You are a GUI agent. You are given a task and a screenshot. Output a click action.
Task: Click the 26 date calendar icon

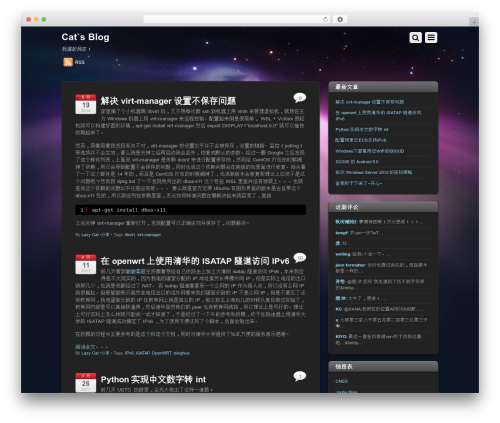coord(86,383)
